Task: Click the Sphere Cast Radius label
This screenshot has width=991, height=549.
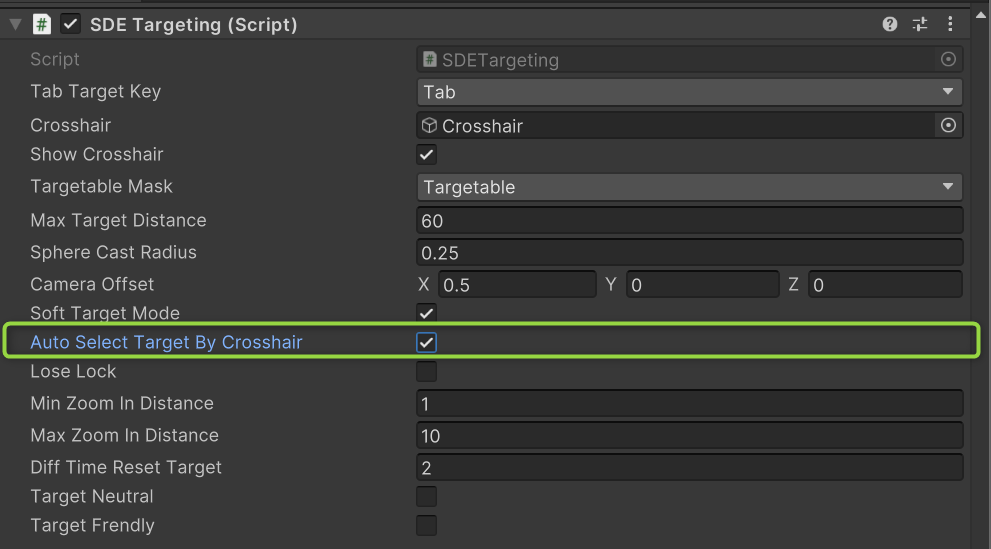Action: click(113, 252)
